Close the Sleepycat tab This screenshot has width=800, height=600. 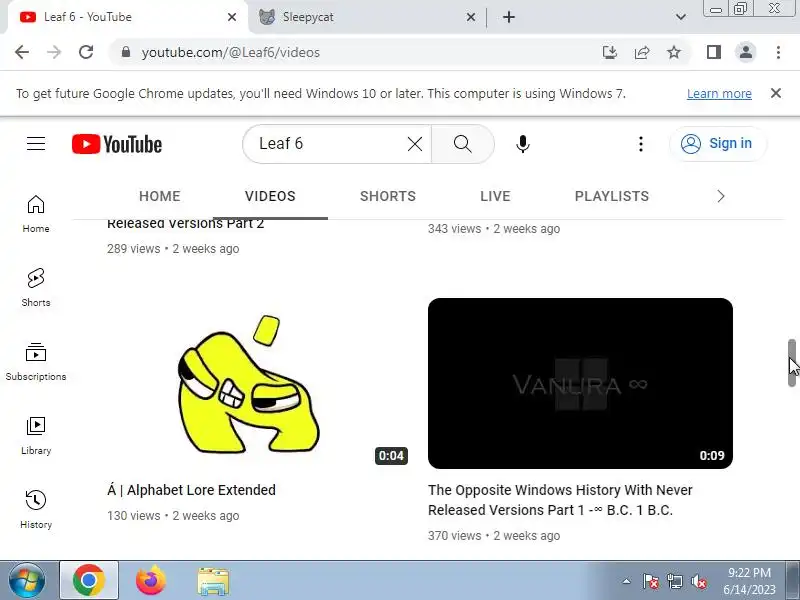tap(471, 17)
